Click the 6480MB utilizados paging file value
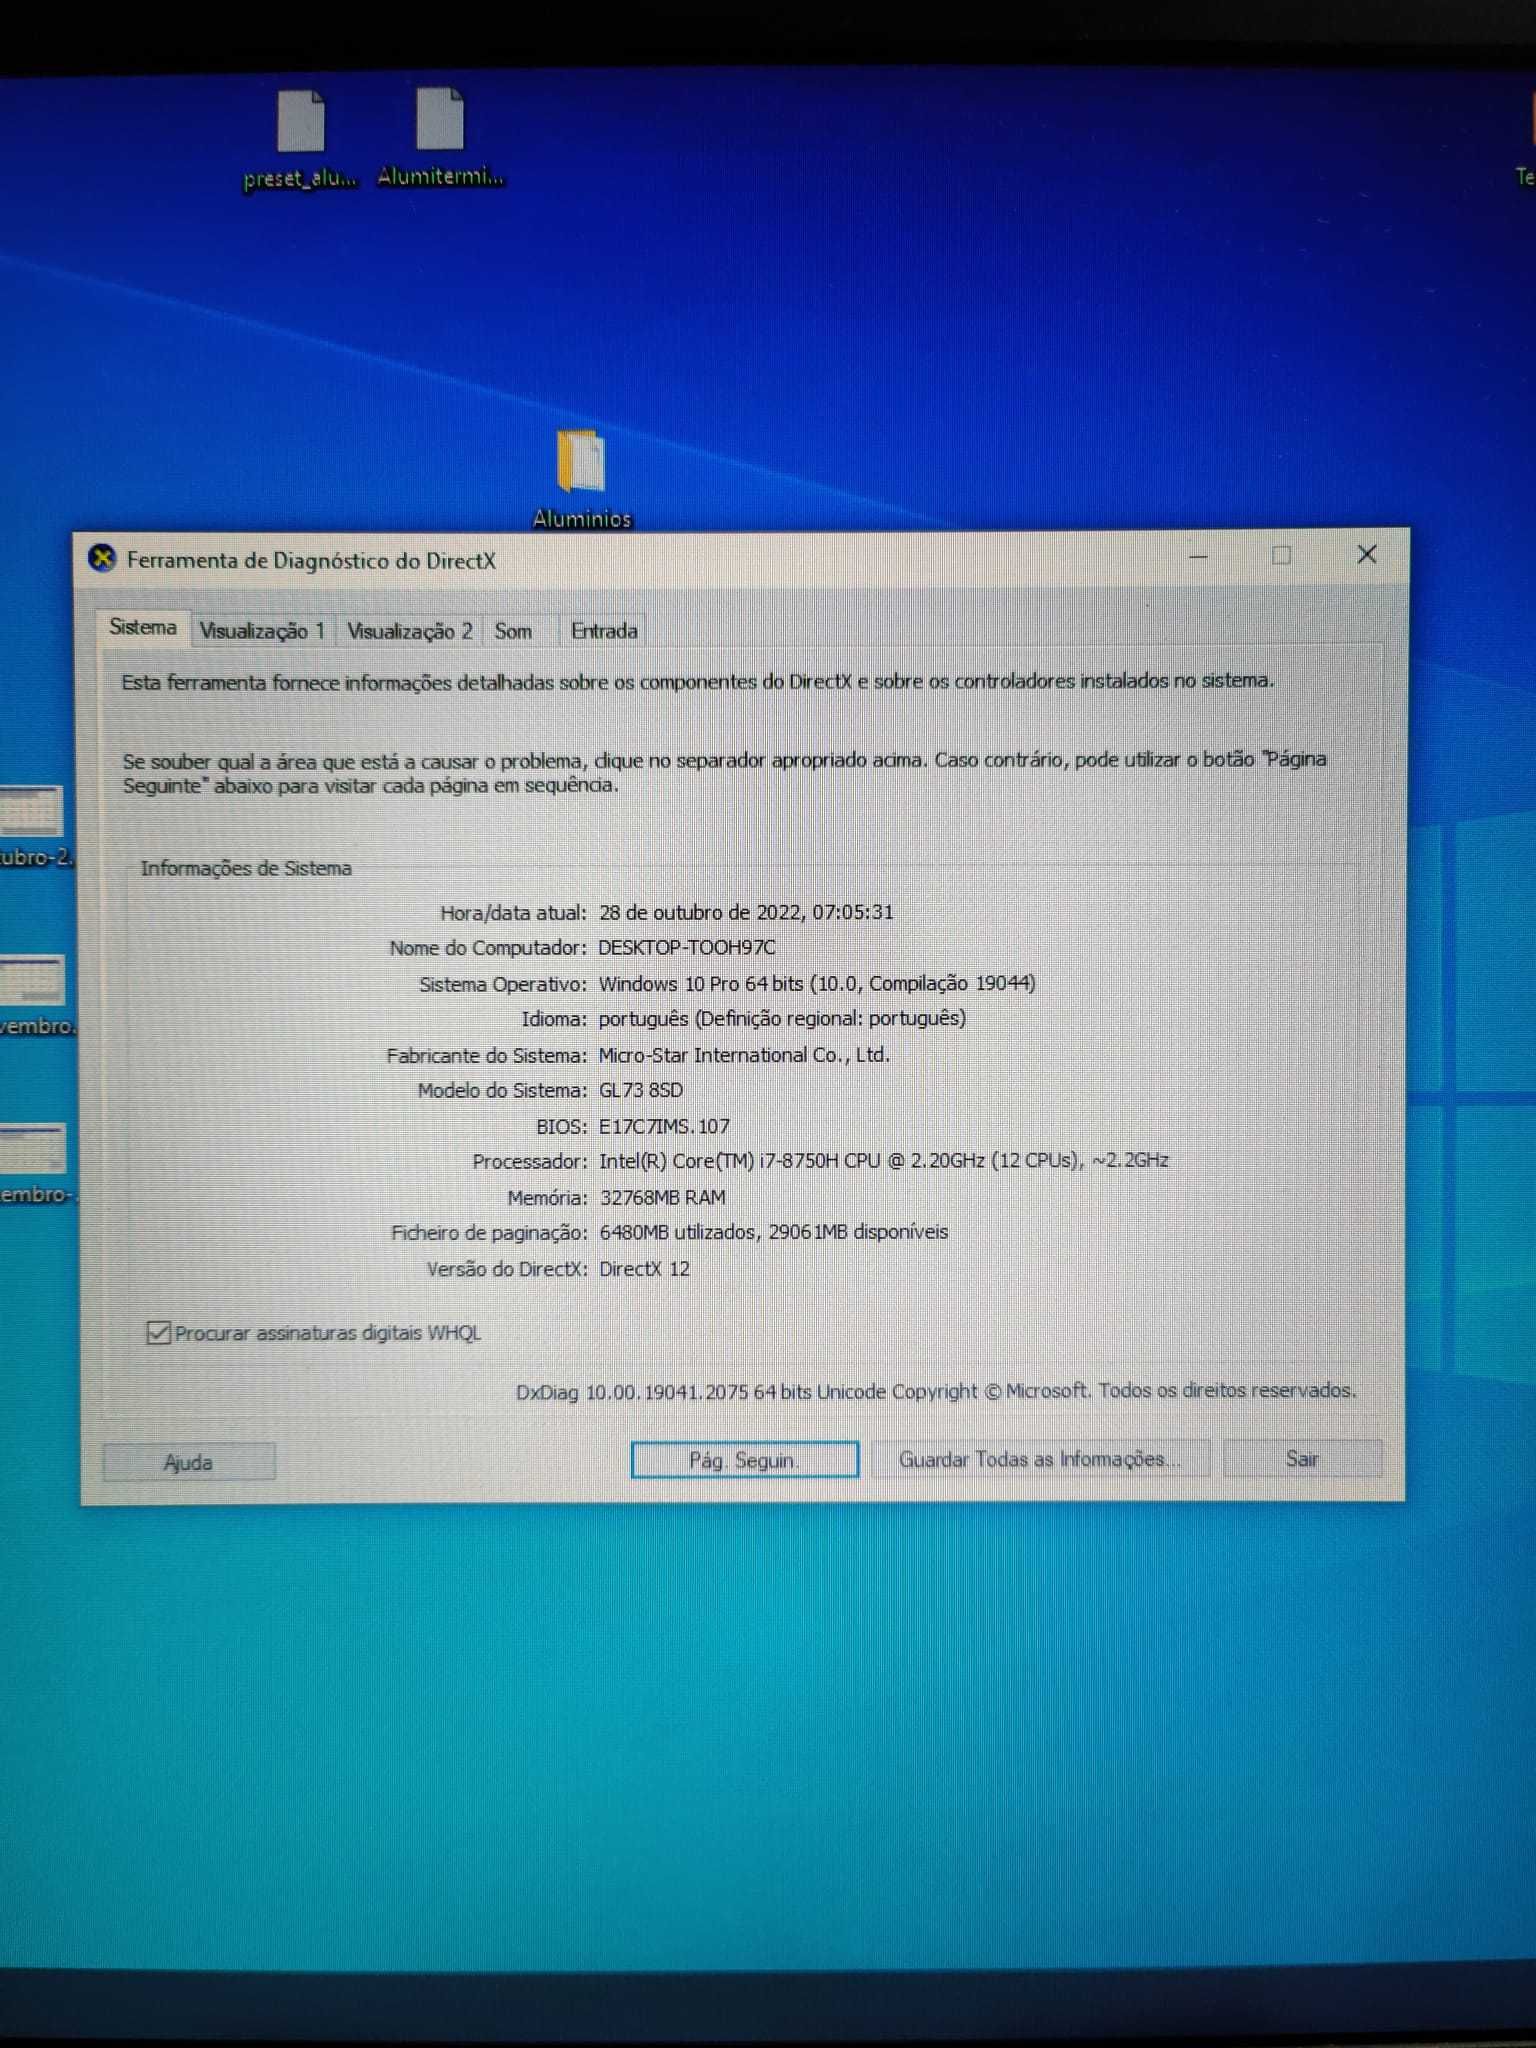Image resolution: width=1536 pixels, height=2048 pixels. pos(774,1232)
